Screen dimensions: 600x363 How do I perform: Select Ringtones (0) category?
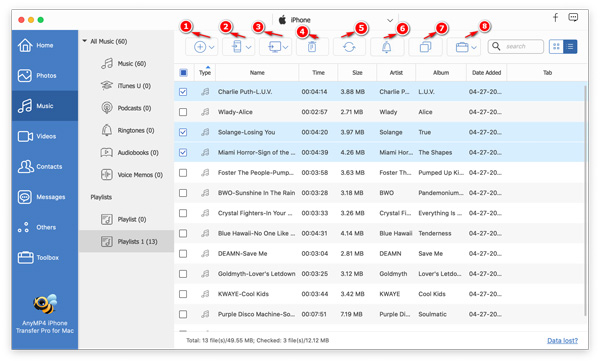(126, 130)
